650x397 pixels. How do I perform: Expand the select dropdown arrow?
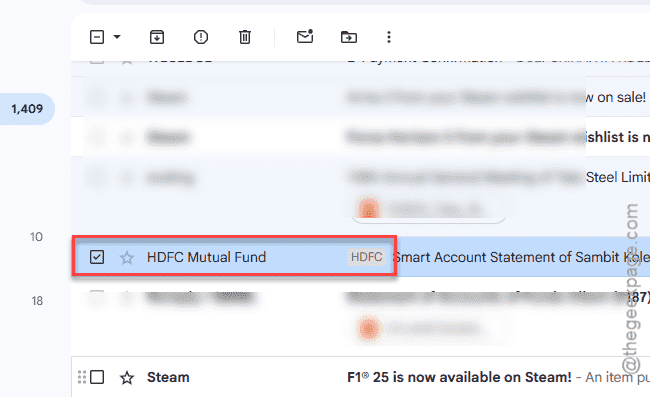117,37
